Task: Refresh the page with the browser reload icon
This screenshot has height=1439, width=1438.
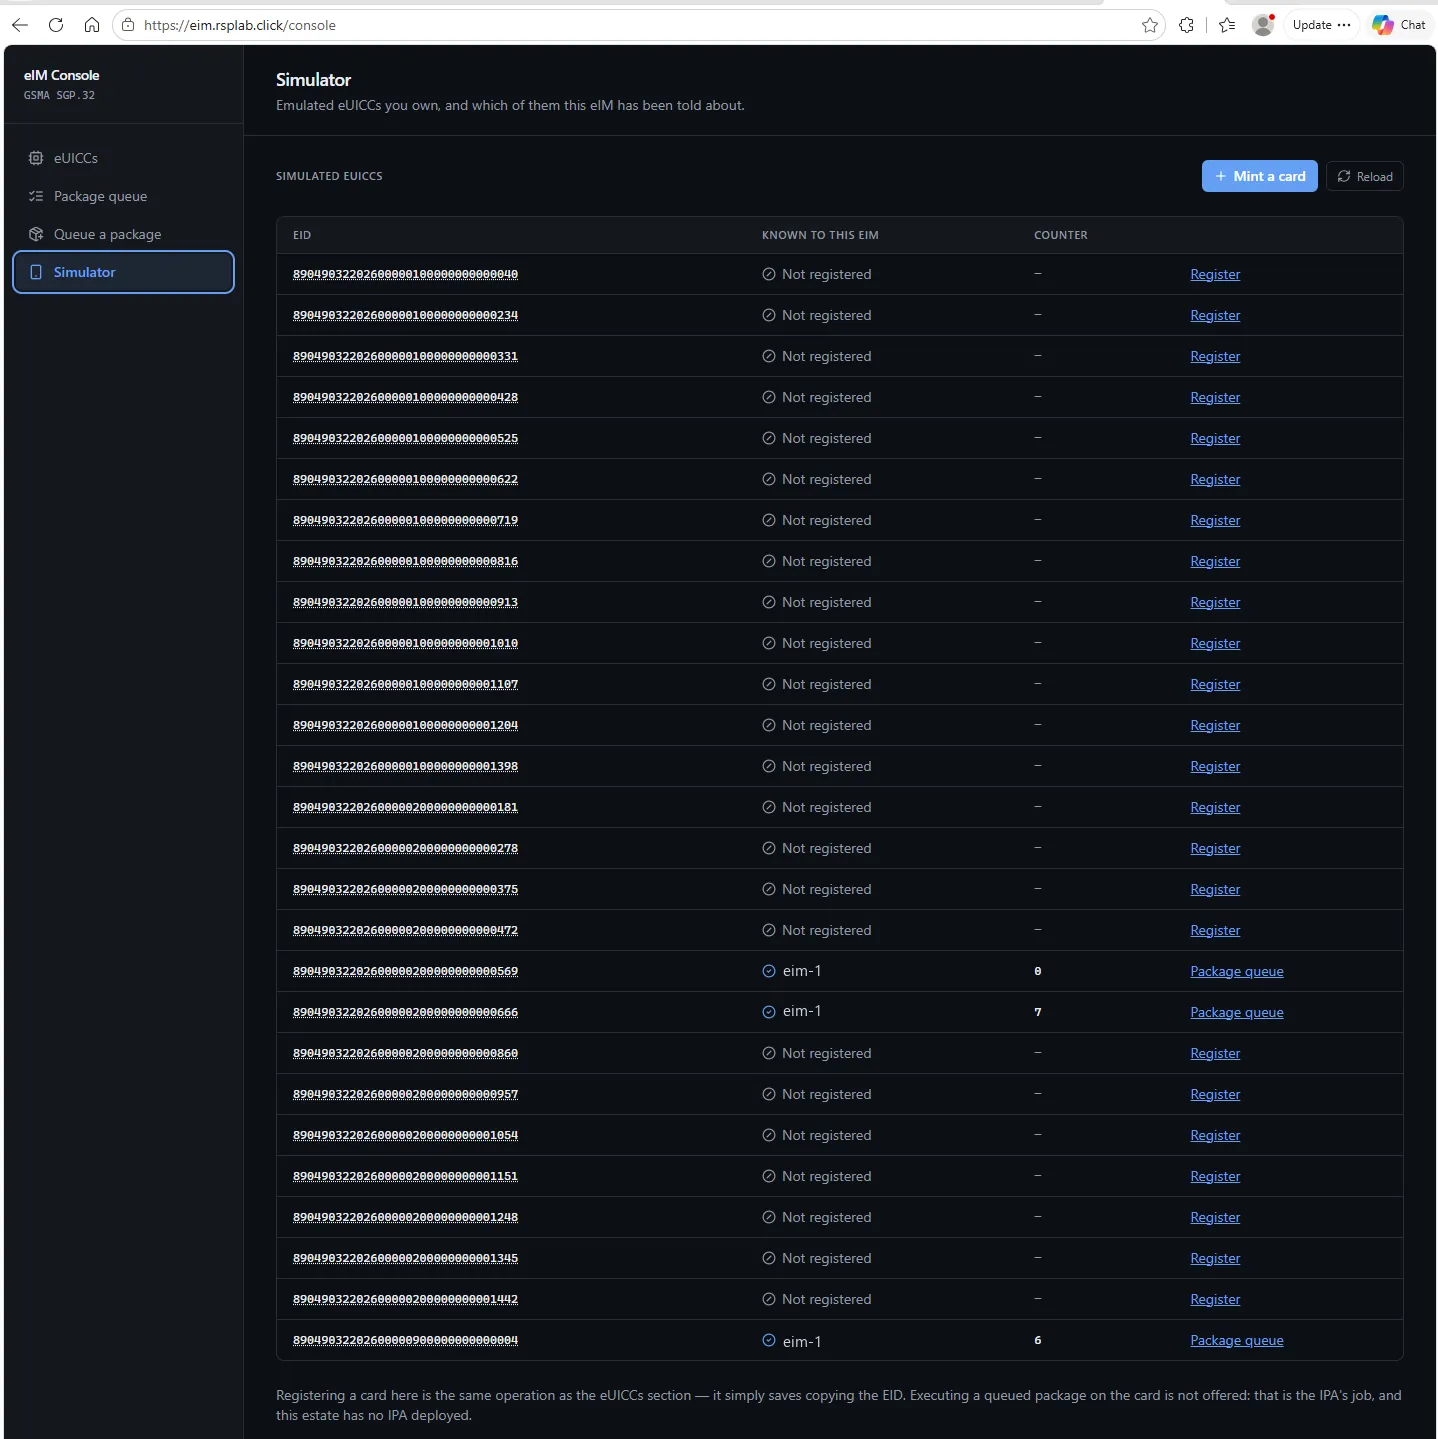Action: [x=56, y=25]
